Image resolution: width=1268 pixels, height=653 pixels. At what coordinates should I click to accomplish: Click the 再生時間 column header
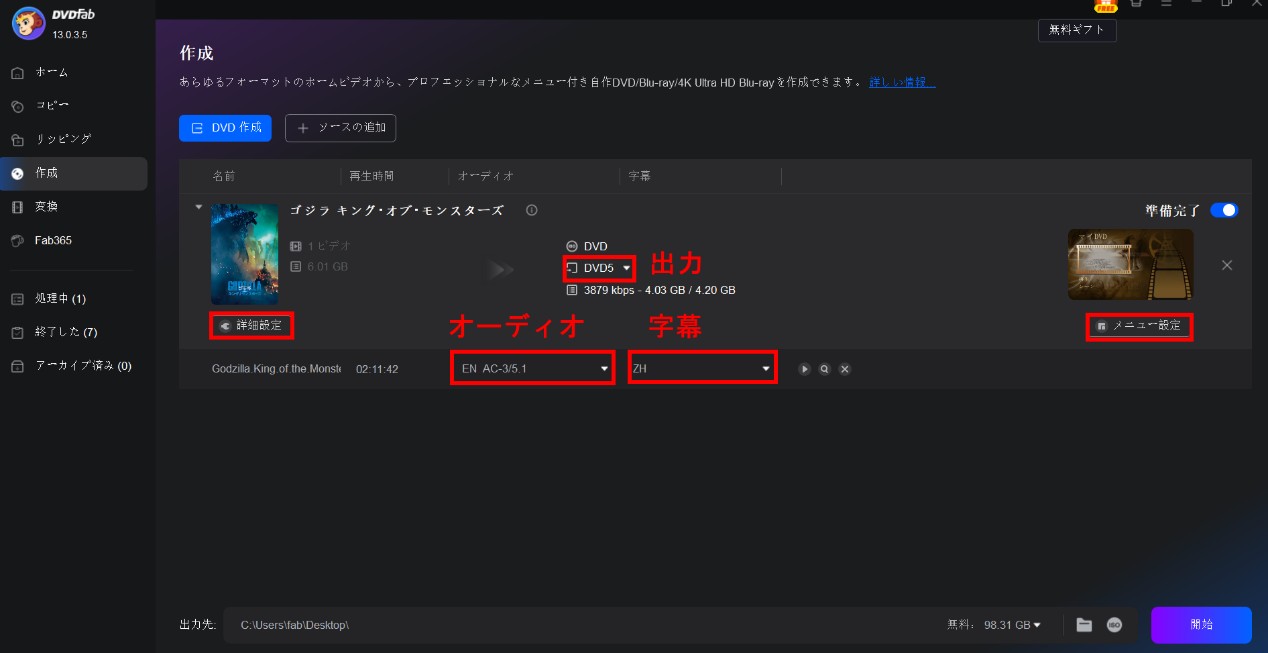coord(372,176)
